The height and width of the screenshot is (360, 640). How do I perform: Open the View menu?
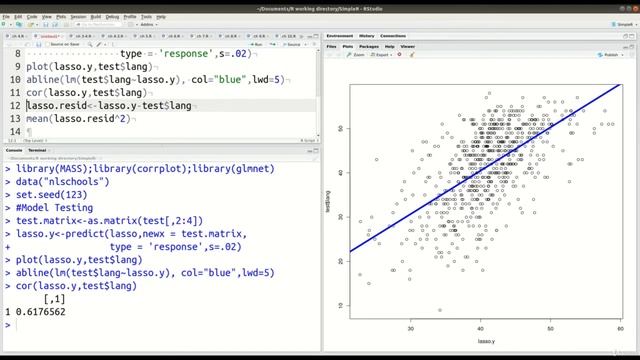pyautogui.click(x=47, y=17)
